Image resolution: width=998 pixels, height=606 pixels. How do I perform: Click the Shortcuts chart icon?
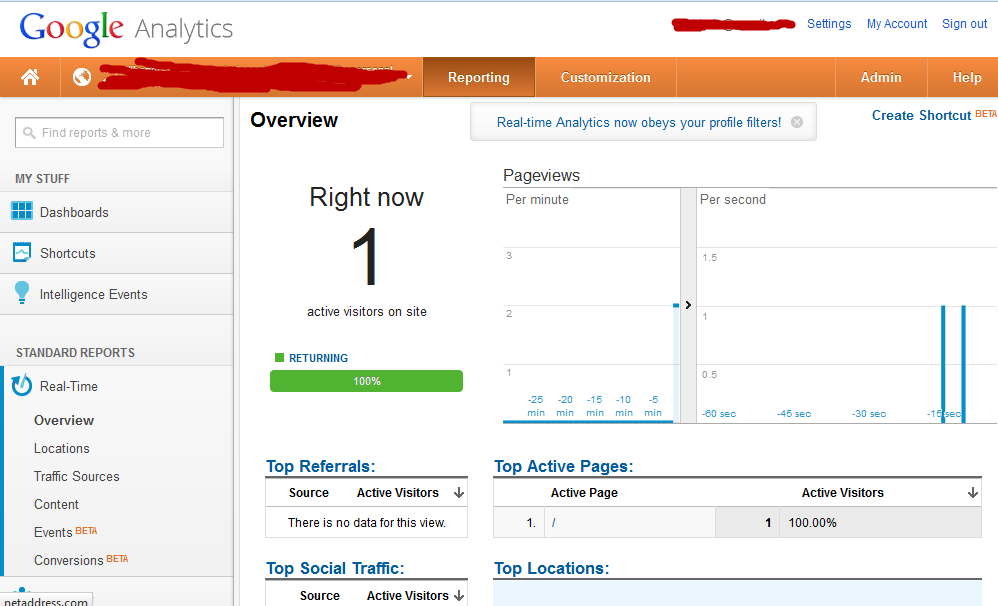pos(22,252)
